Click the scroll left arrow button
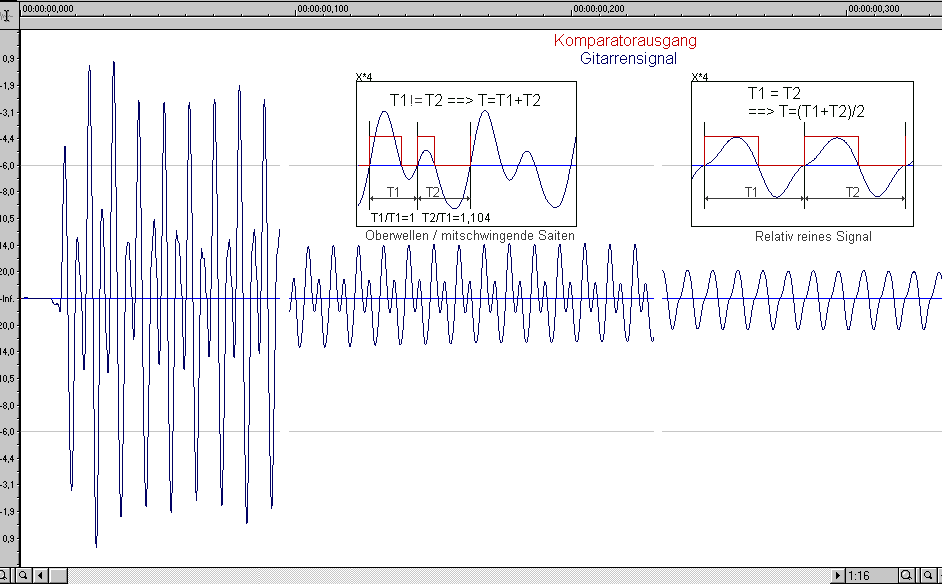 pyautogui.click(x=40, y=575)
